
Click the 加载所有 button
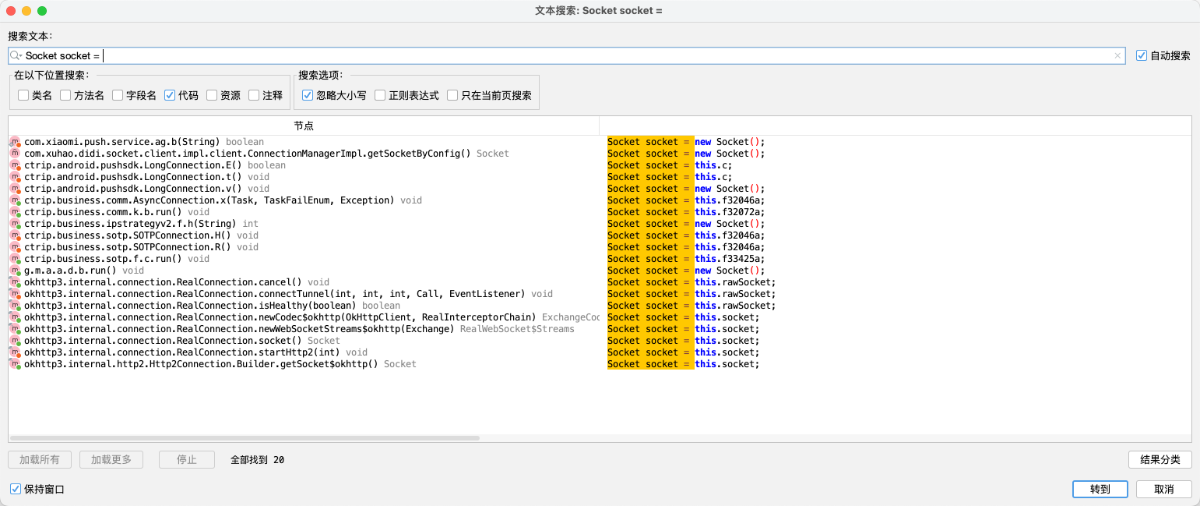[40, 460]
